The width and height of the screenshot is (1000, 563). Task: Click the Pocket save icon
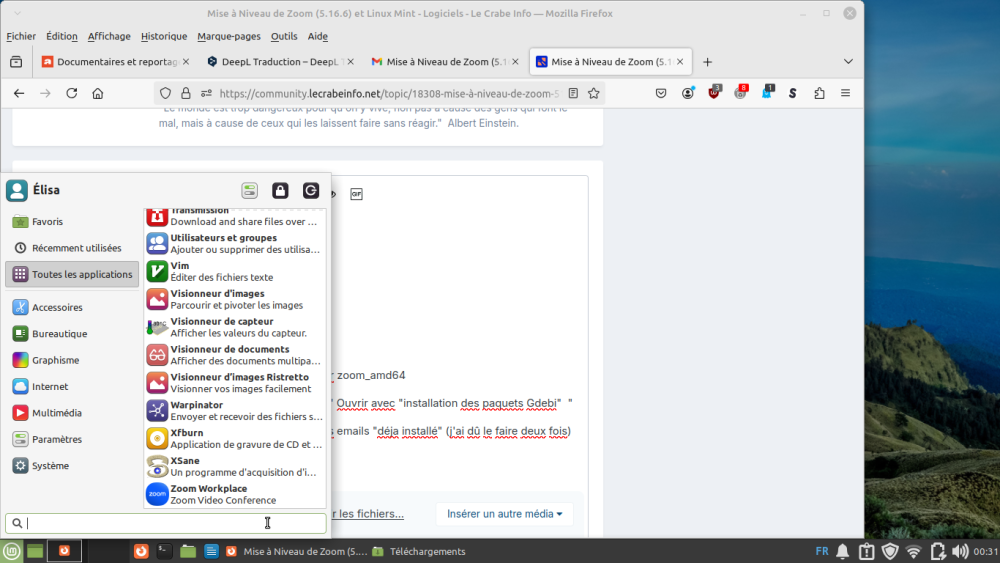click(x=661, y=93)
